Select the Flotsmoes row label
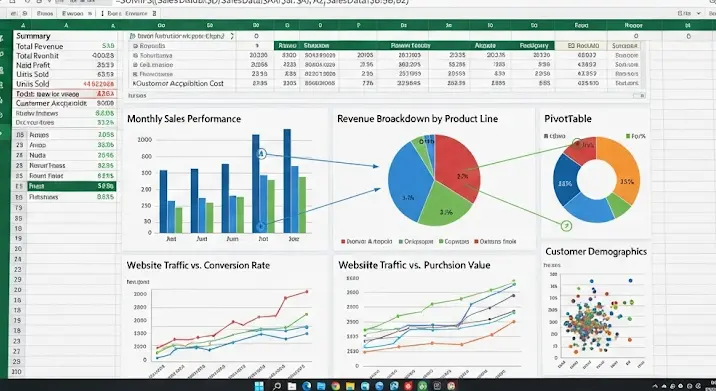This screenshot has width=716, height=391. pos(44,197)
